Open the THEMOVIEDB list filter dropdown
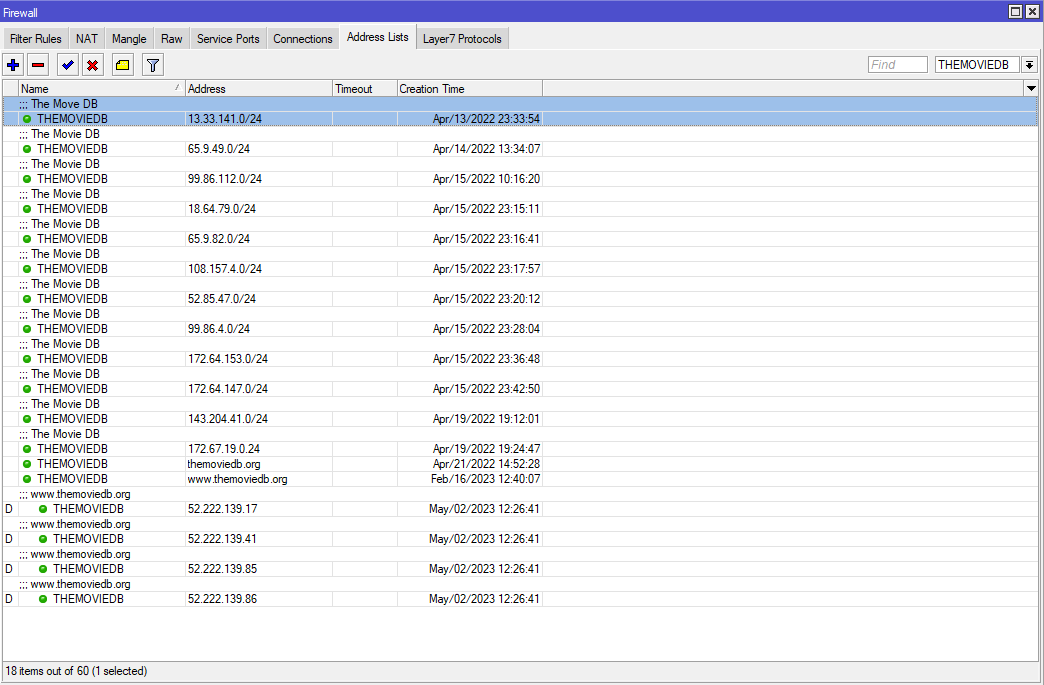 (1029, 65)
